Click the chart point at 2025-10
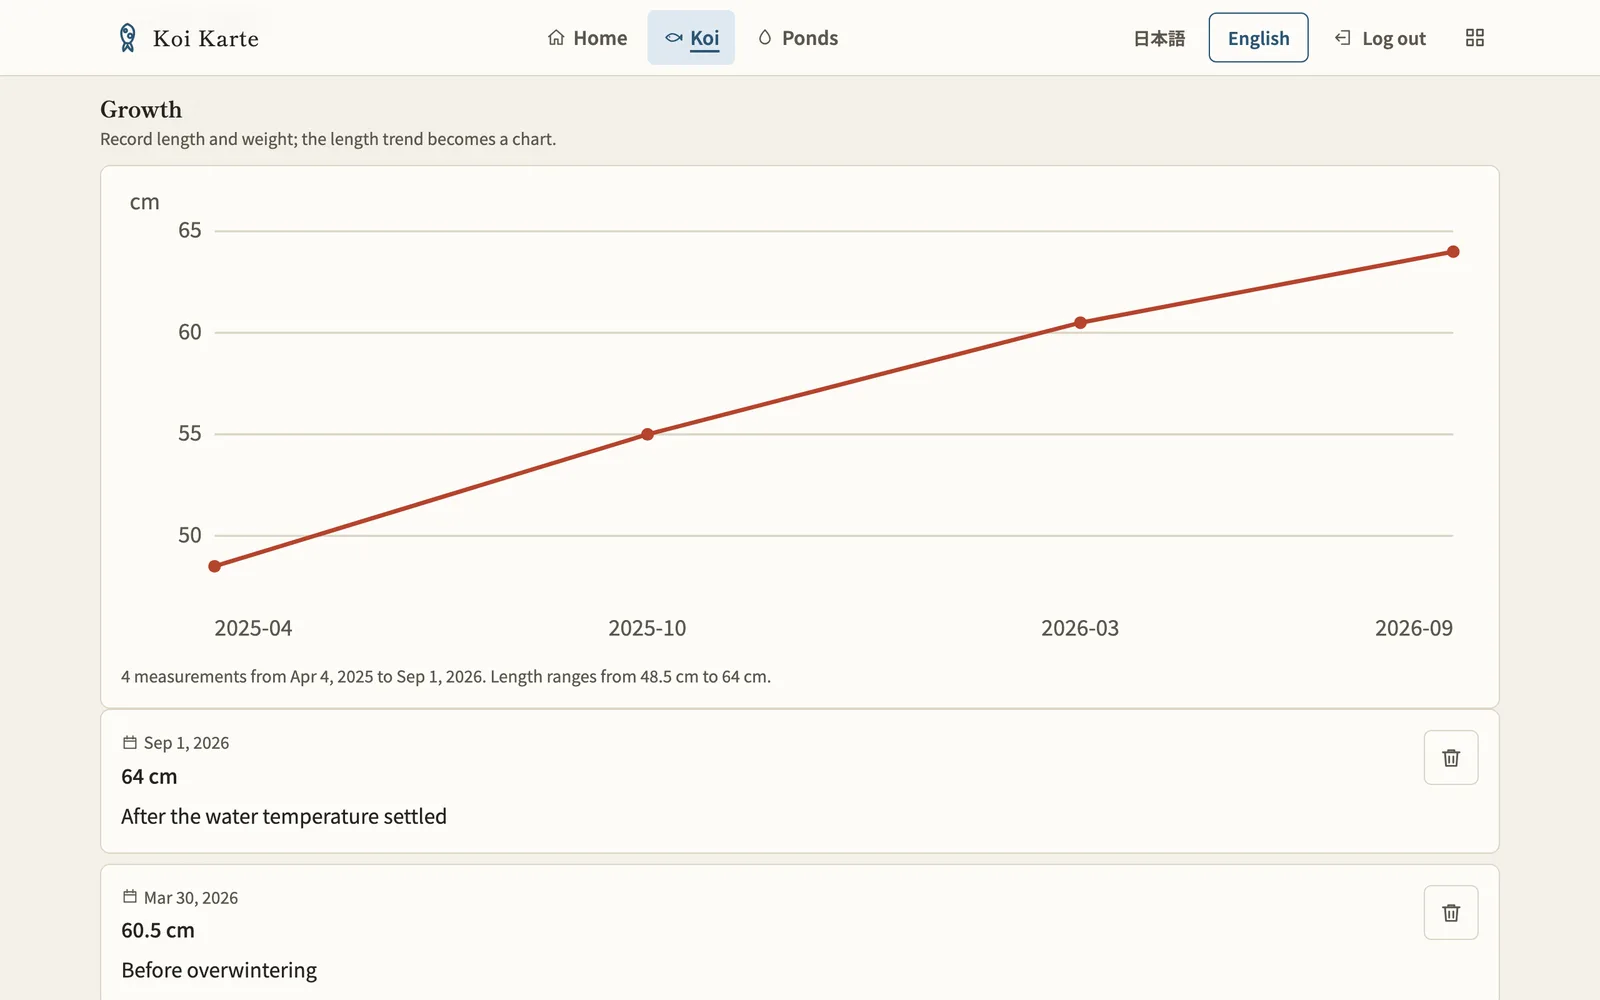1600x1000 pixels. click(x=647, y=434)
